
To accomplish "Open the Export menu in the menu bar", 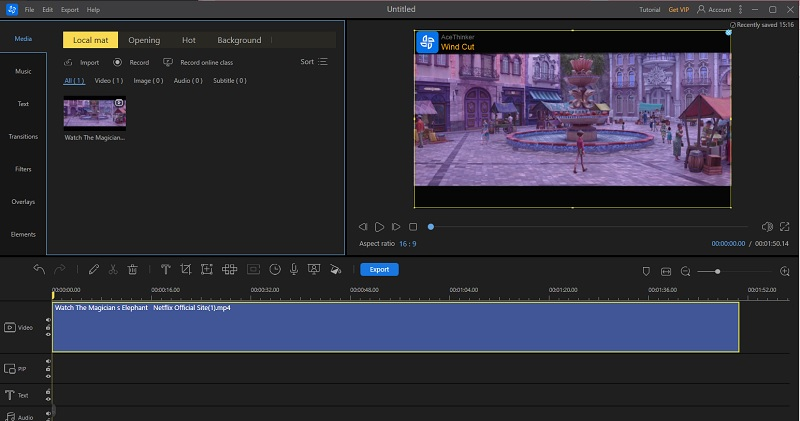I will (x=70, y=10).
